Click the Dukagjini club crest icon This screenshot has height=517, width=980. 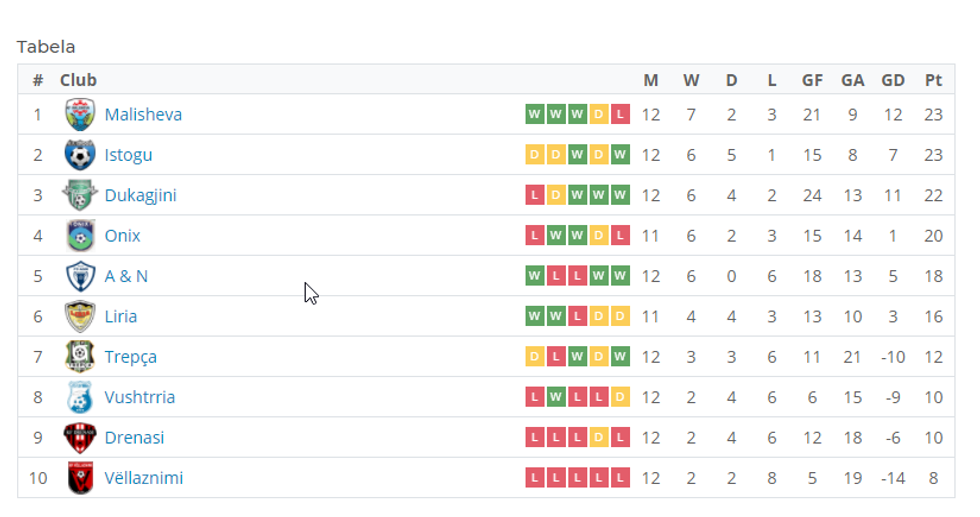80,195
